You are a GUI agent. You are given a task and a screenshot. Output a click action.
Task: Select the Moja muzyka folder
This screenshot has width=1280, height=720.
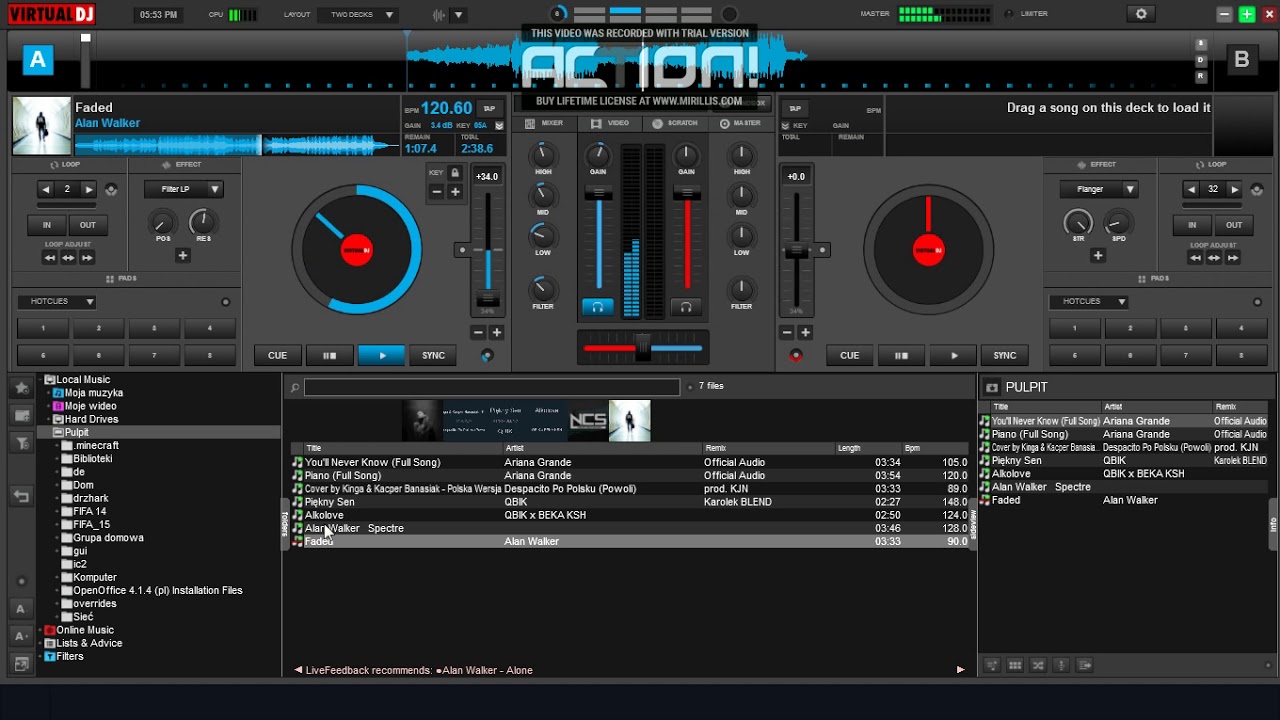tap(94, 393)
